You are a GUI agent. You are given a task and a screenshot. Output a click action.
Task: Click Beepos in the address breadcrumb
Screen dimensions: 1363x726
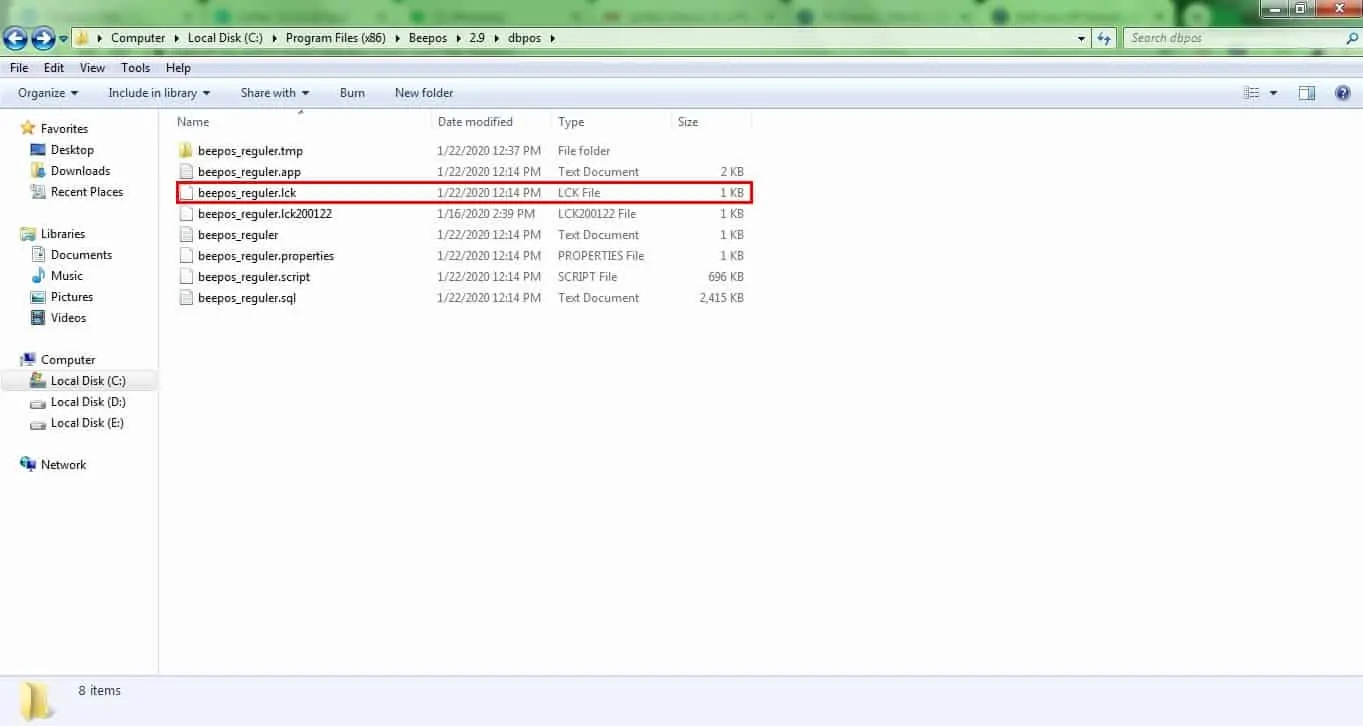click(x=427, y=38)
